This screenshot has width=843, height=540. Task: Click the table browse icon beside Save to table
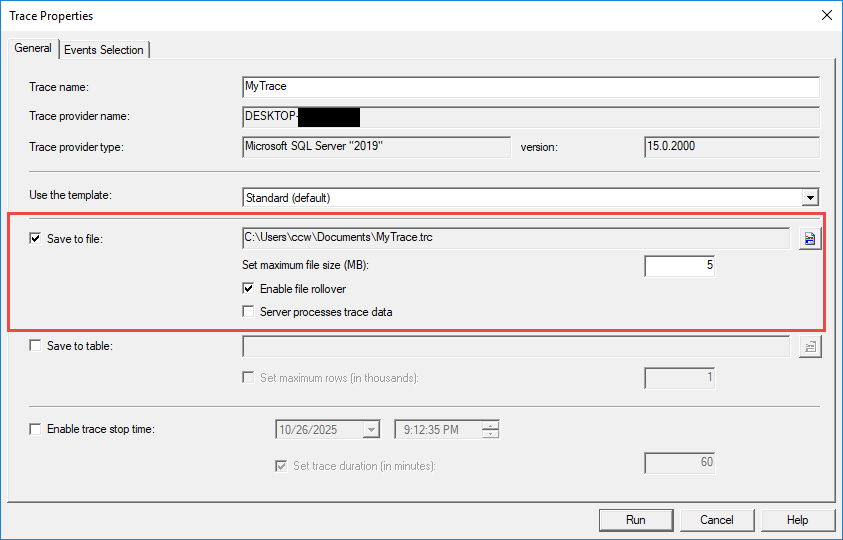click(810, 346)
